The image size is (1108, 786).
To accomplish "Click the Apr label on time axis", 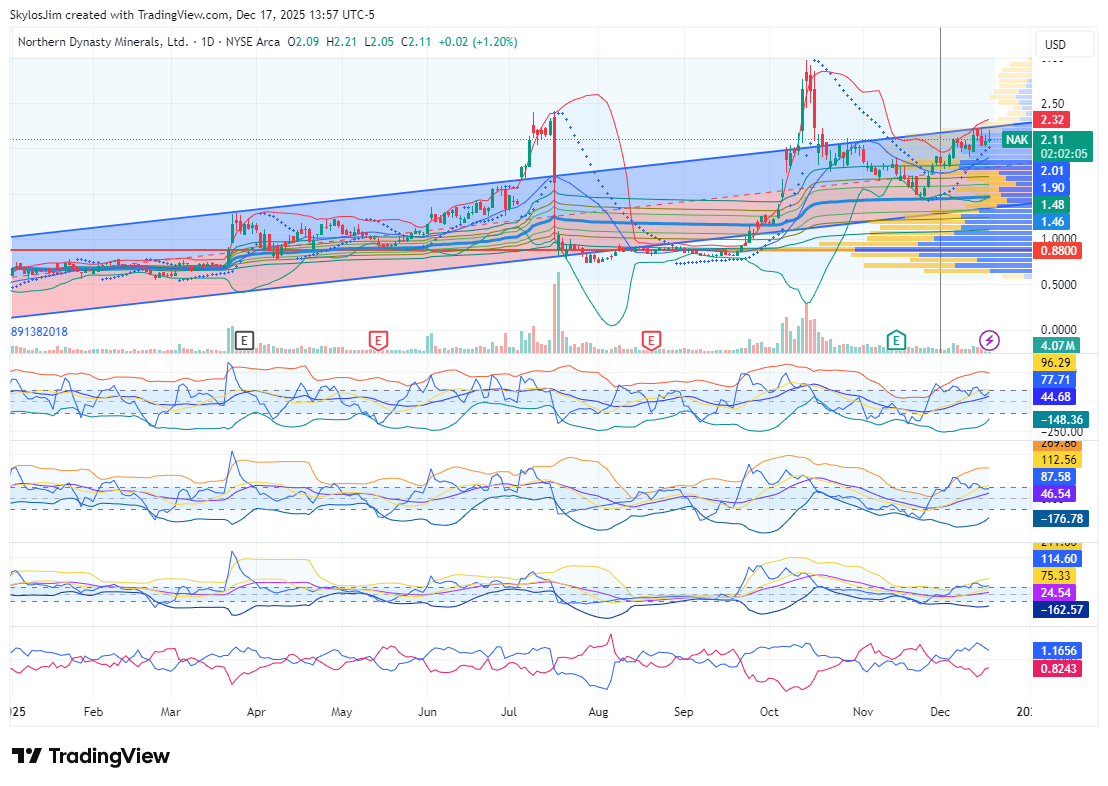I will (x=256, y=712).
